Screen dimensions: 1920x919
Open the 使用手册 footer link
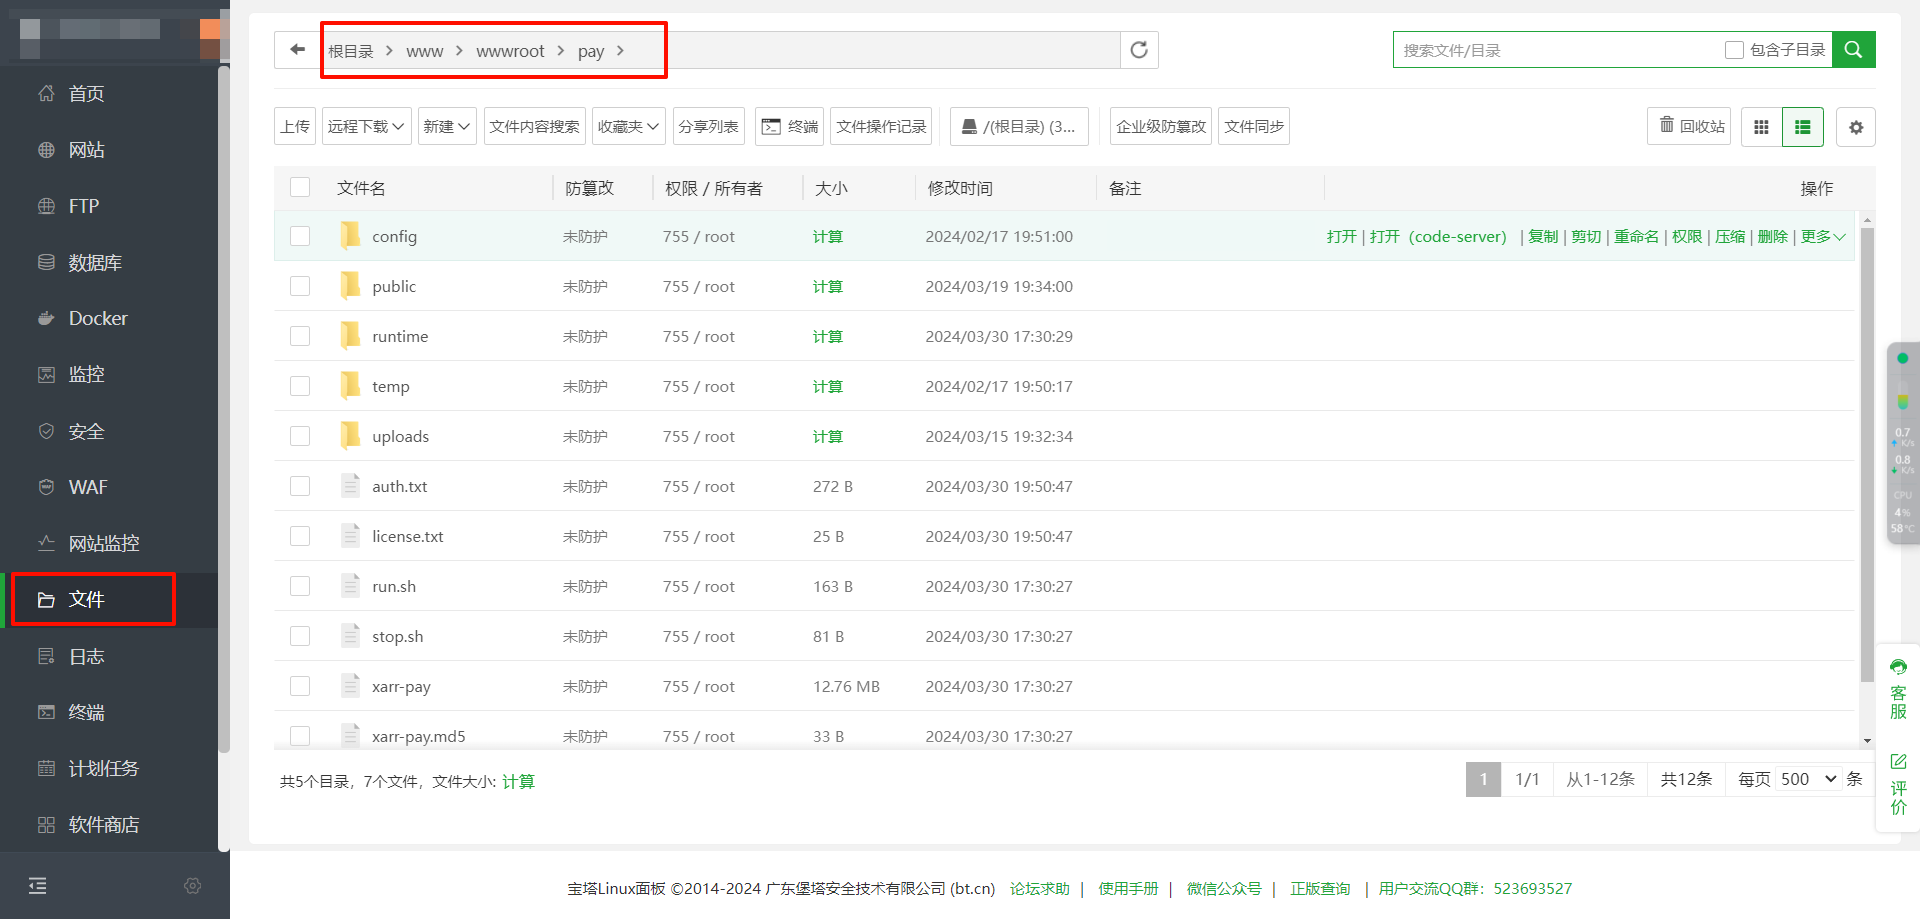pos(1127,888)
